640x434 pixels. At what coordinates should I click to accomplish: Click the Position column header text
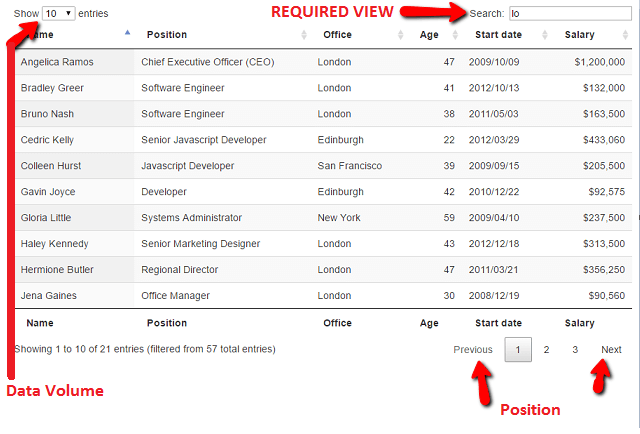(166, 35)
